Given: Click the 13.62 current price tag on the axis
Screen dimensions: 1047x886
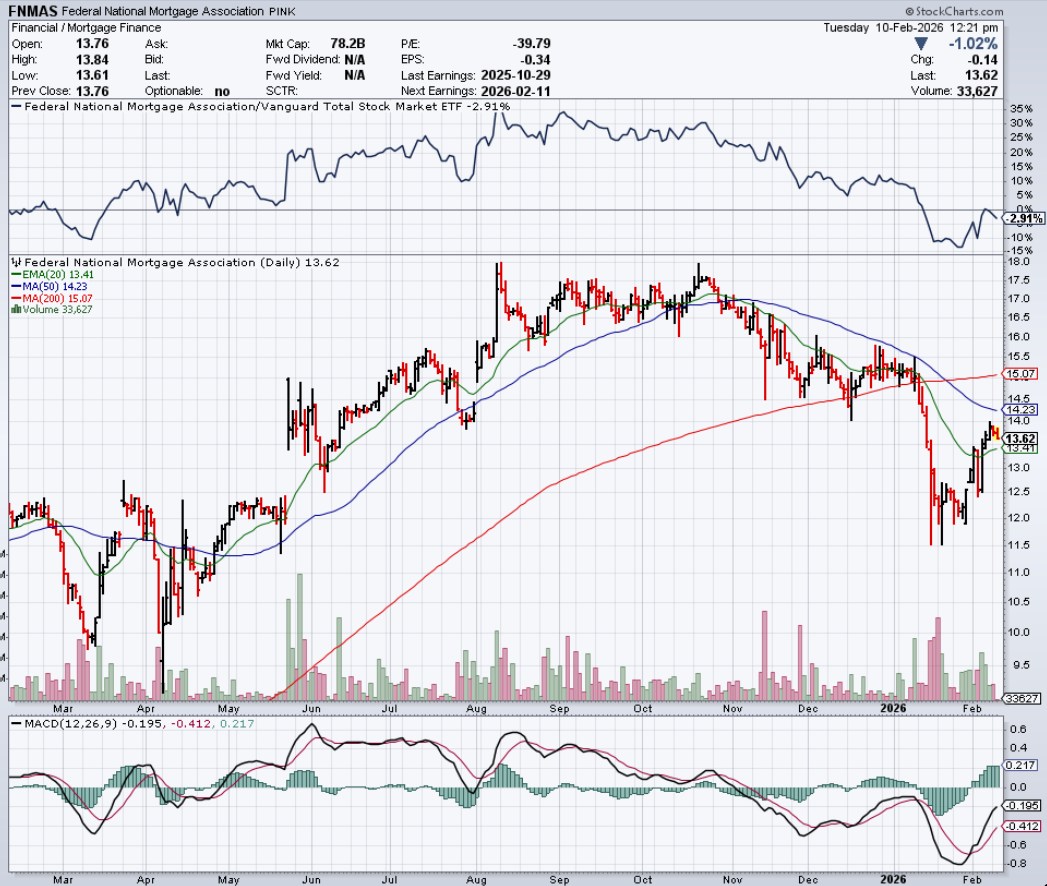Looking at the screenshot, I should (x=1019, y=438).
